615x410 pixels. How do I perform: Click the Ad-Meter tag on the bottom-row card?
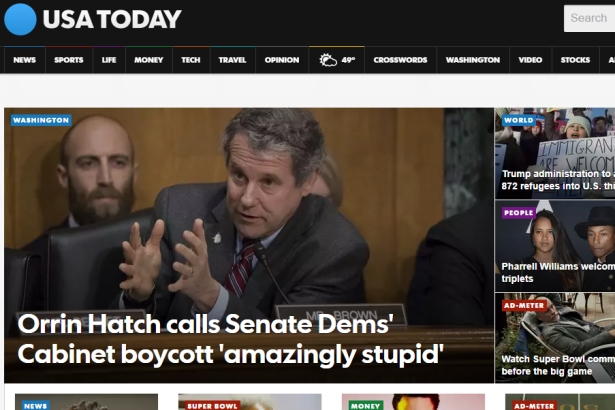(x=535, y=406)
